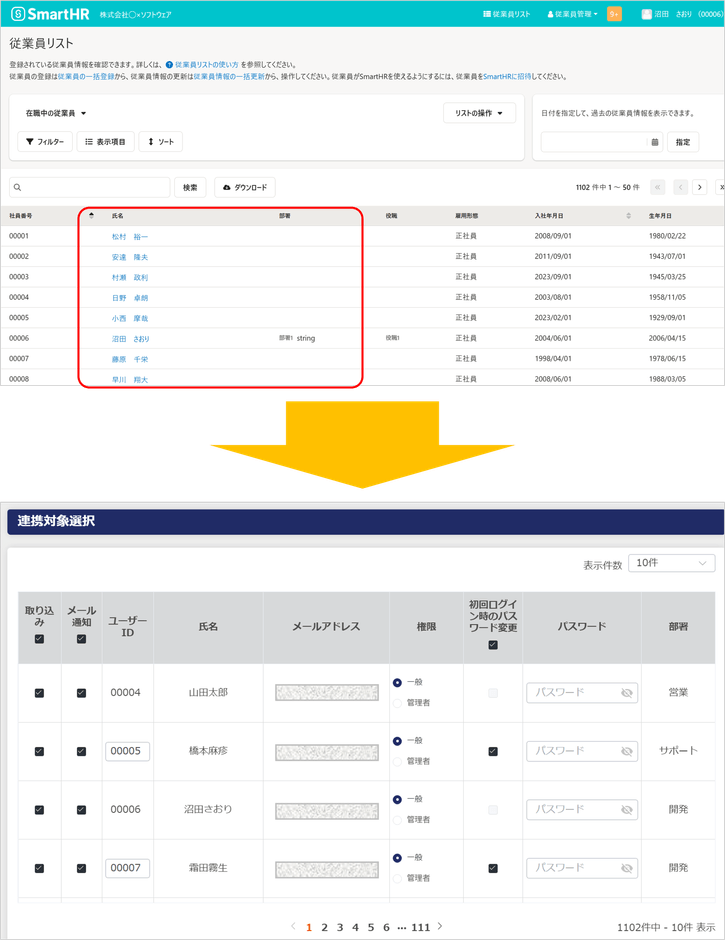The image size is (725, 940).
Task: Click the previous-page chevron in the lower pagination
Action: (293, 926)
